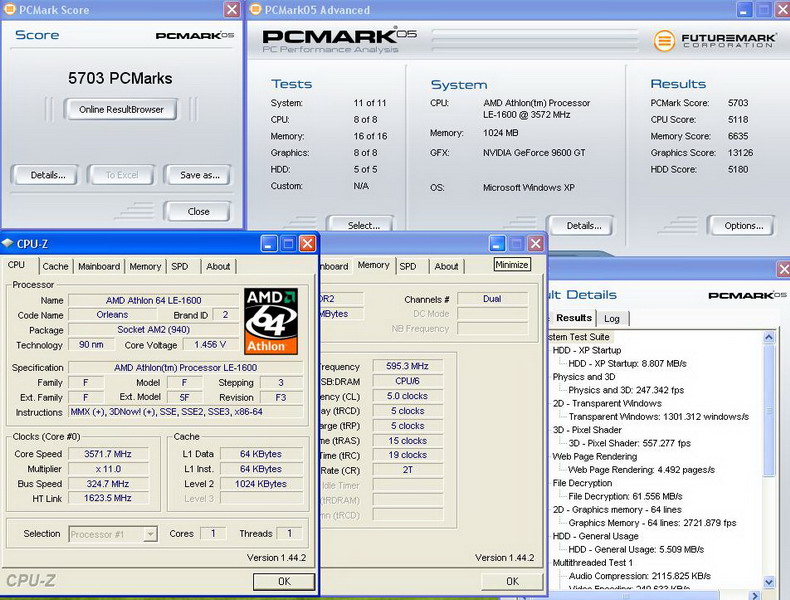Click PCMark05 Advanced window title icon
Screen dimensions: 790x600
(x=256, y=10)
